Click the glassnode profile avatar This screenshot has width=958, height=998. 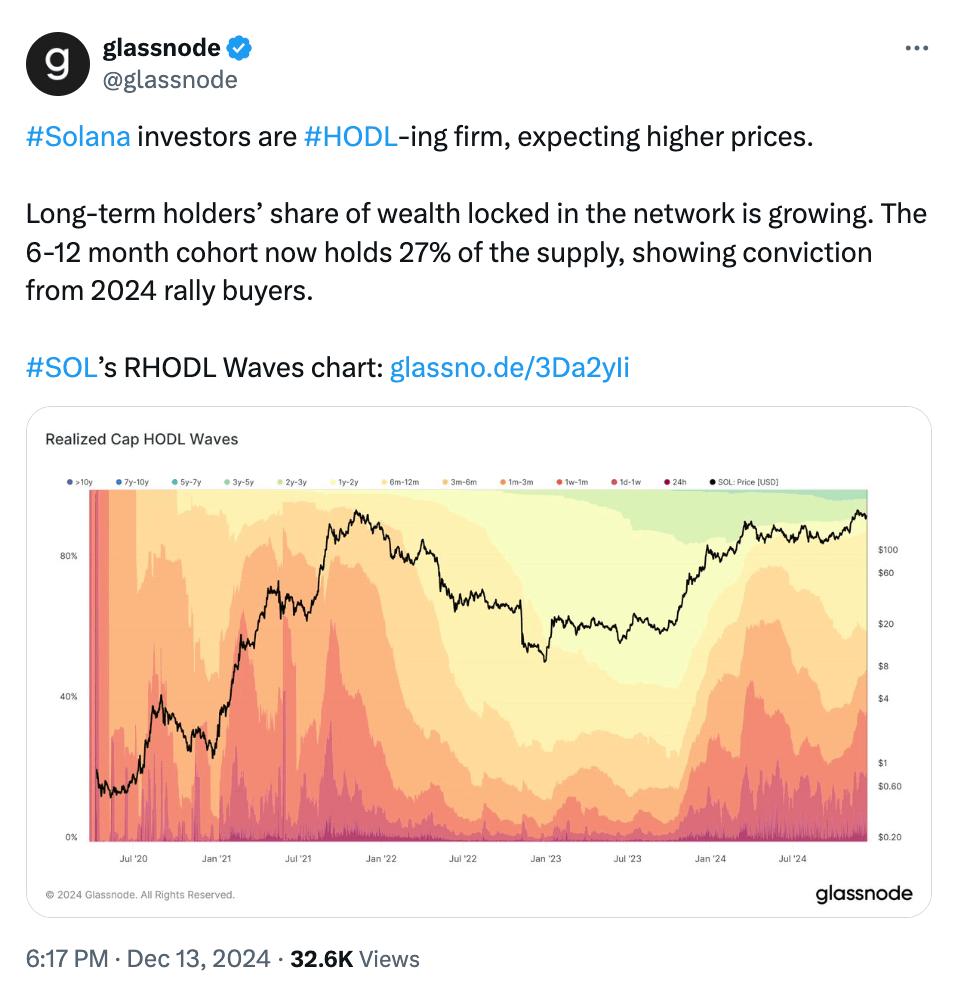click(57, 63)
